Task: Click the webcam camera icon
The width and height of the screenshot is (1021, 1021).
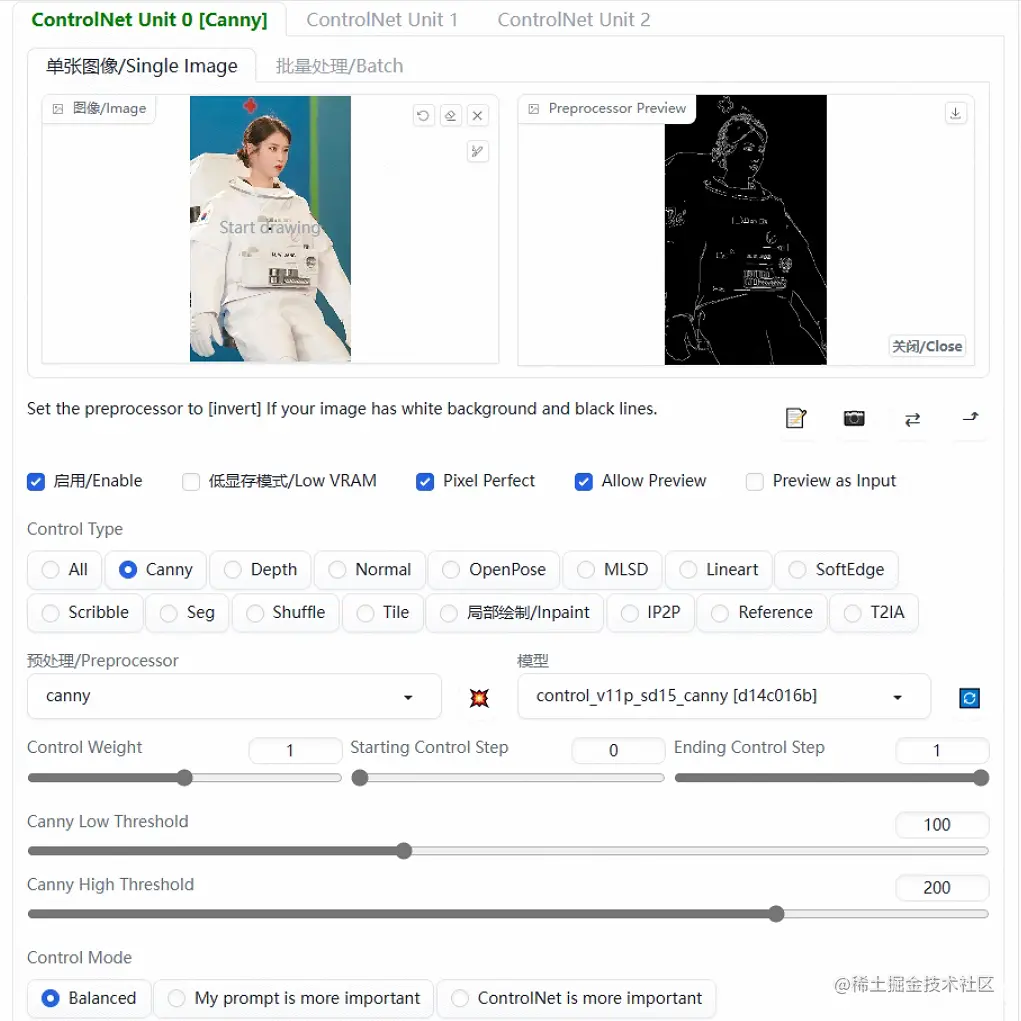Action: [854, 420]
